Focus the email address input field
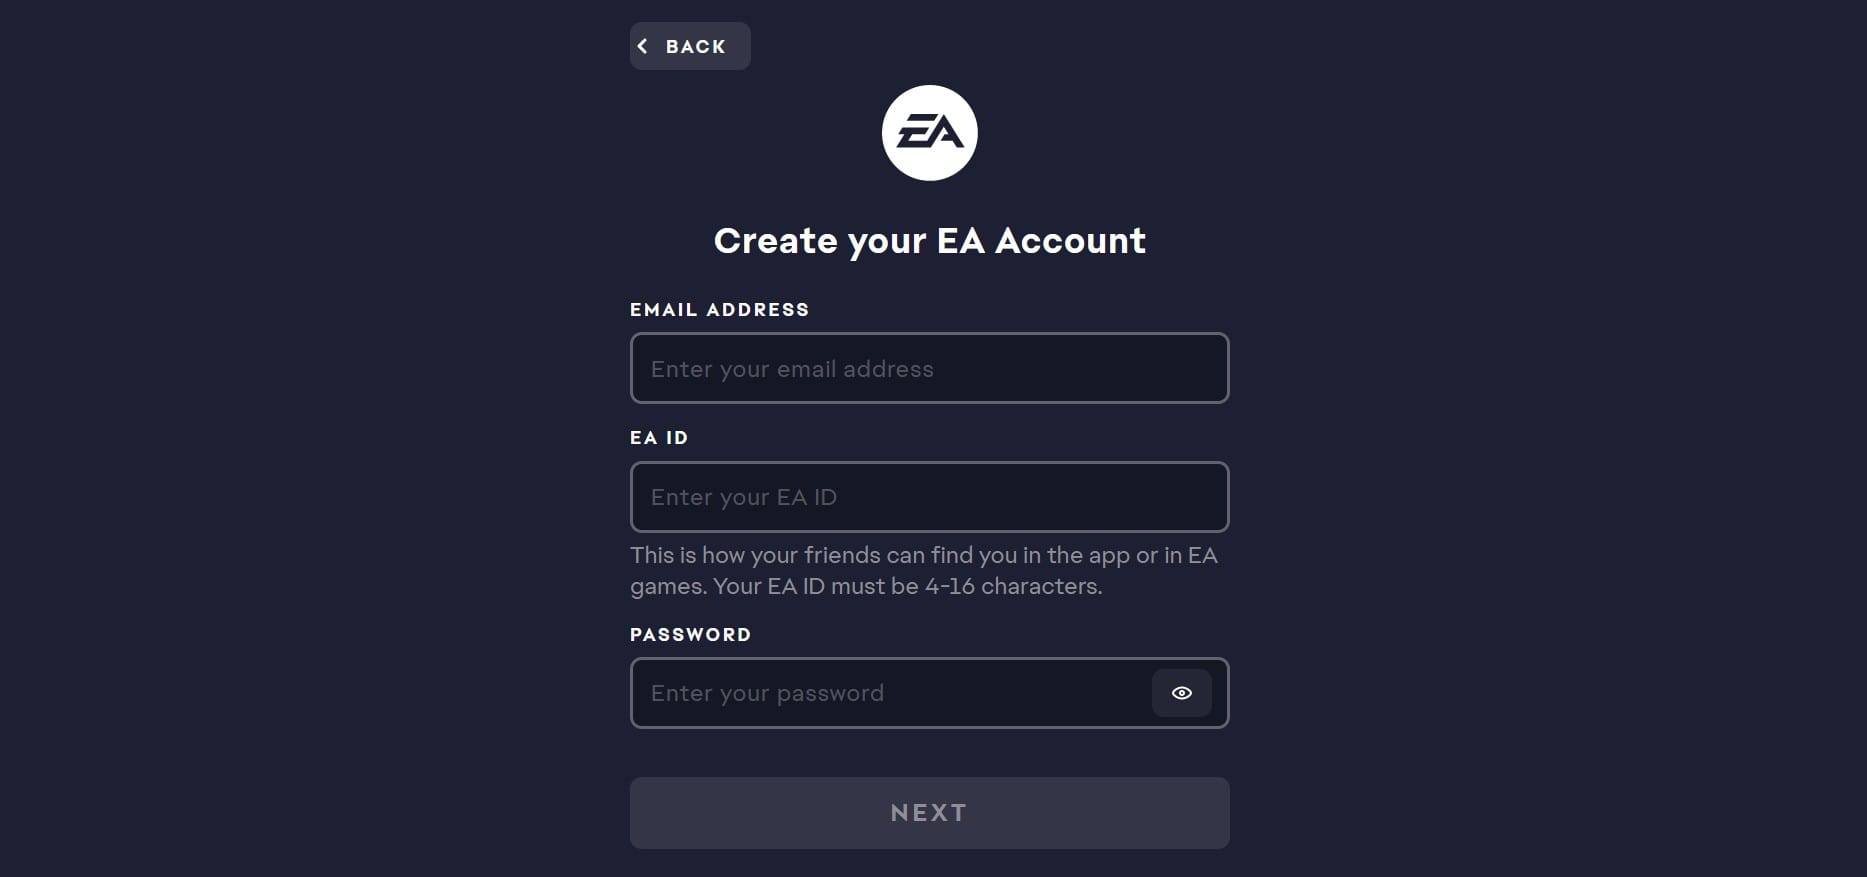The image size is (1867, 877). [x=929, y=368]
